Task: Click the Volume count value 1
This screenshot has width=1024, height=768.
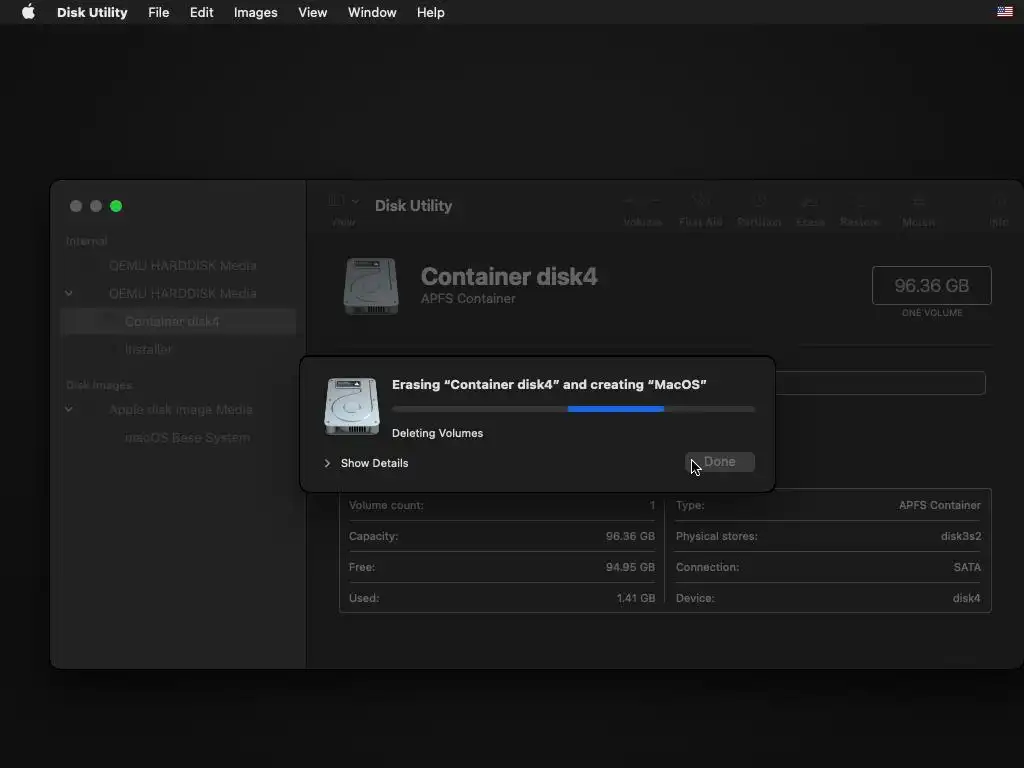Action: 652,505
